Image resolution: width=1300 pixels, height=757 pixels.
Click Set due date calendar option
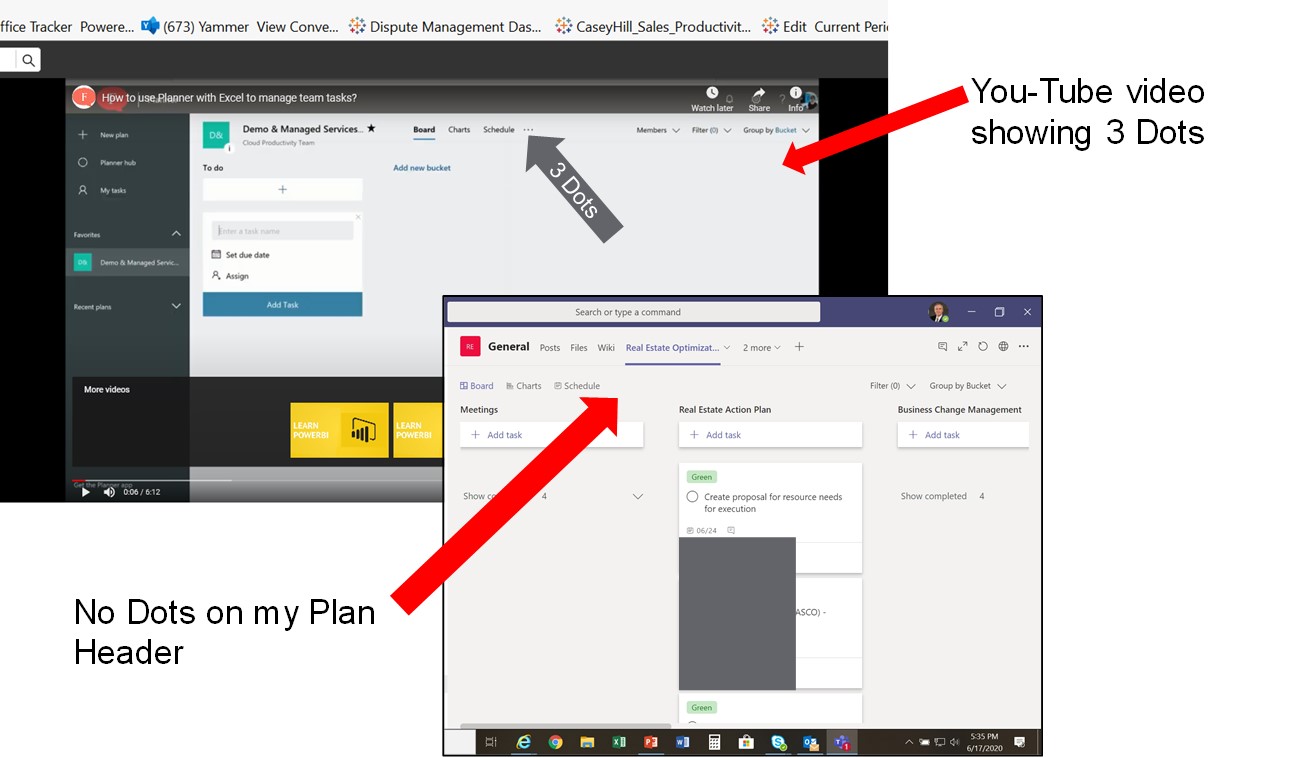240,255
